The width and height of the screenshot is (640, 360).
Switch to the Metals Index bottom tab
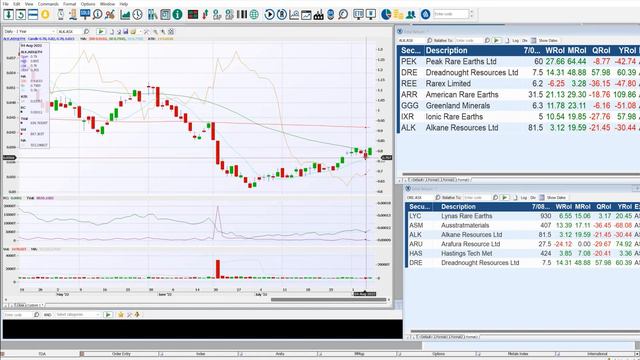(x=518, y=354)
